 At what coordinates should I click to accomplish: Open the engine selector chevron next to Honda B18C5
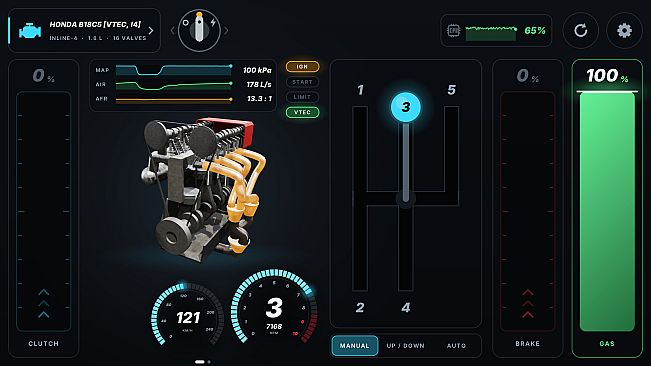[151, 31]
